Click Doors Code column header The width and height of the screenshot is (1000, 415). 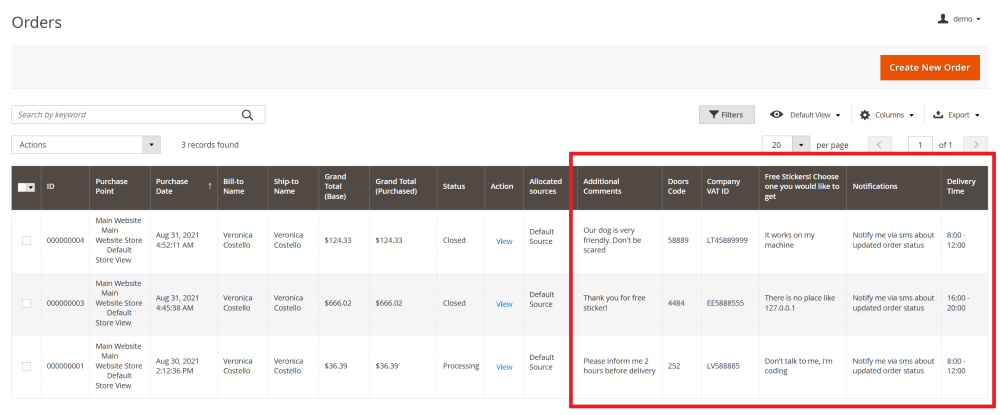coord(682,187)
